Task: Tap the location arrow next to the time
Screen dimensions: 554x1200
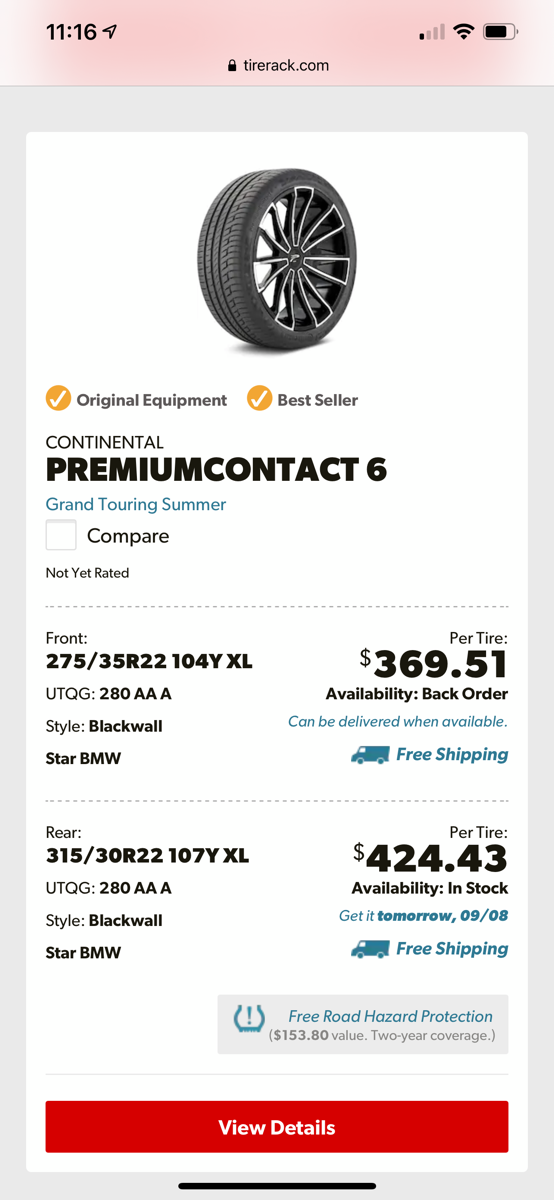Action: point(110,32)
